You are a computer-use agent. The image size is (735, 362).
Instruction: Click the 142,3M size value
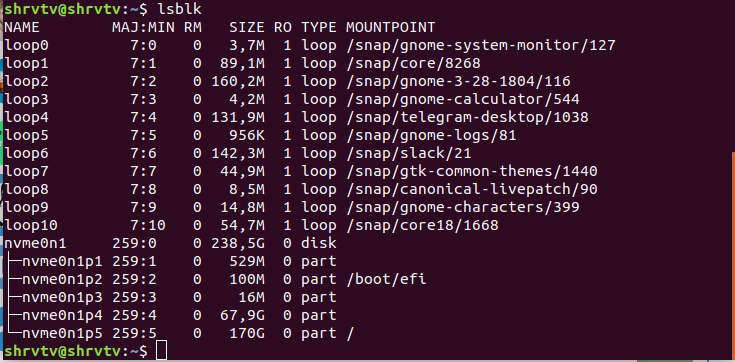[x=238, y=153]
